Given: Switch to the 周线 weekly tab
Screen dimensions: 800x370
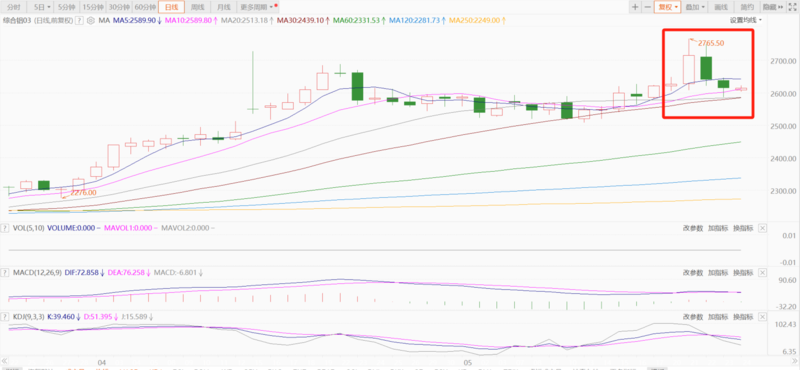Looking at the screenshot, I should point(197,7).
